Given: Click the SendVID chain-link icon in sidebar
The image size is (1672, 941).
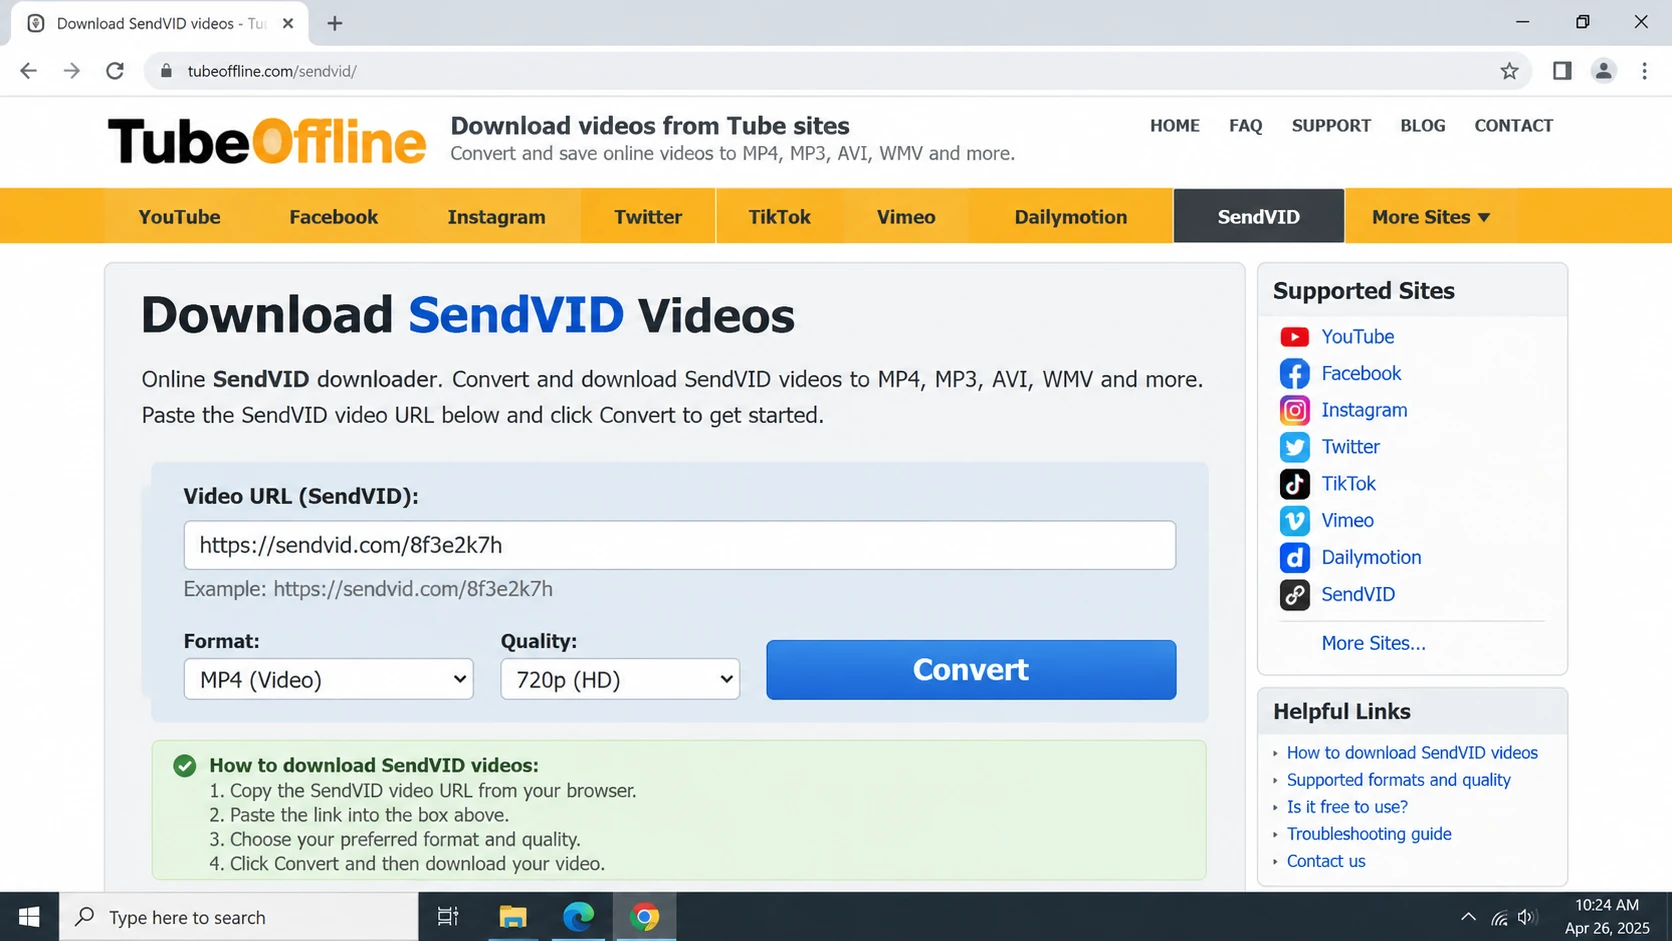Looking at the screenshot, I should coord(1294,594).
